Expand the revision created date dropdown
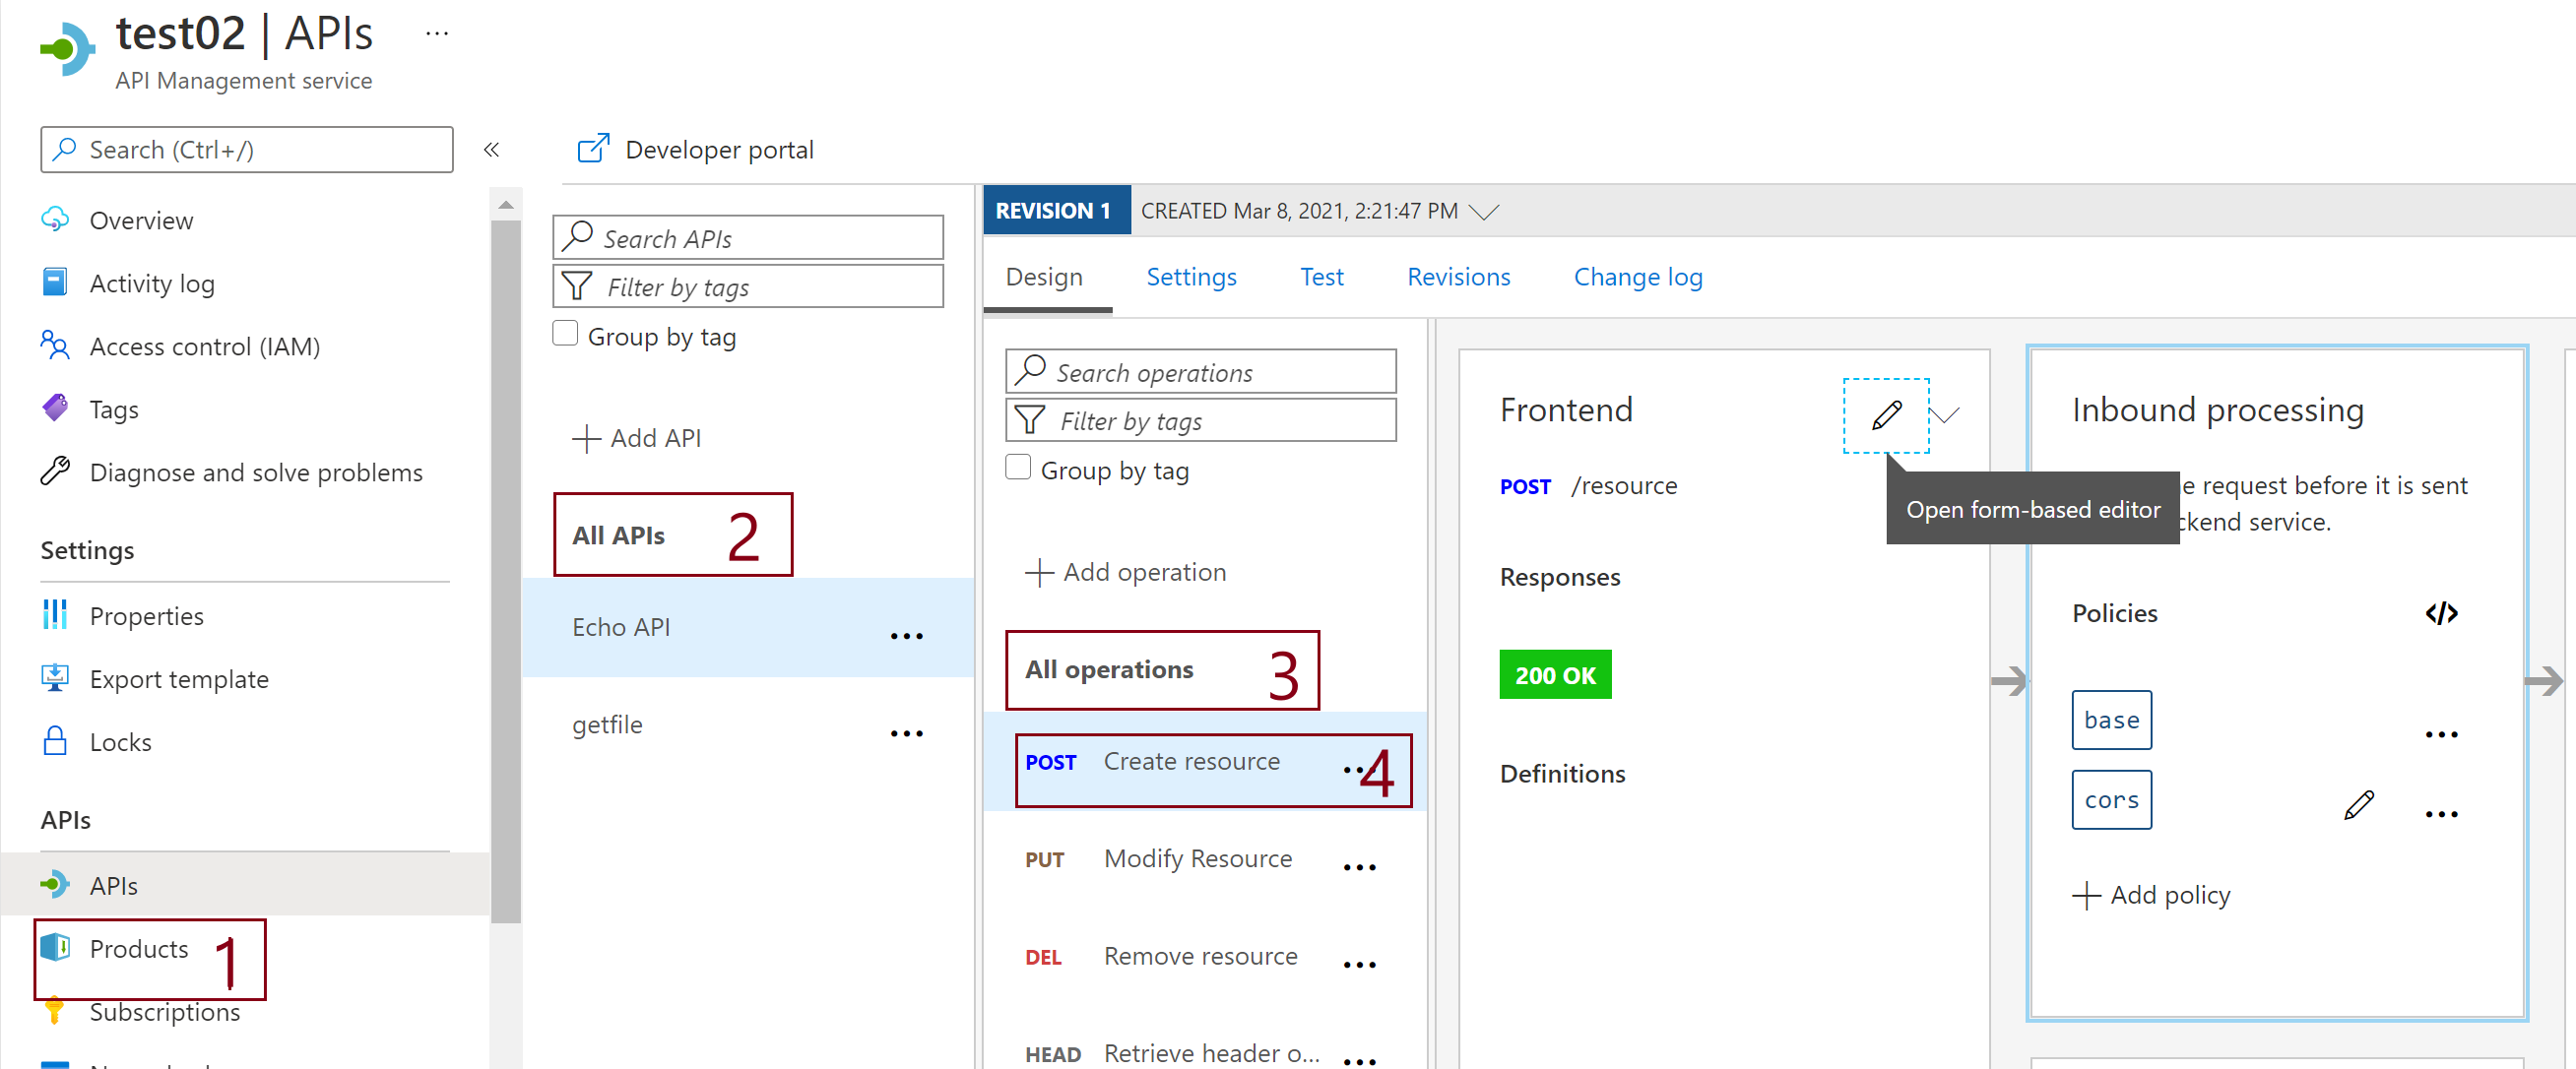 click(x=1484, y=212)
